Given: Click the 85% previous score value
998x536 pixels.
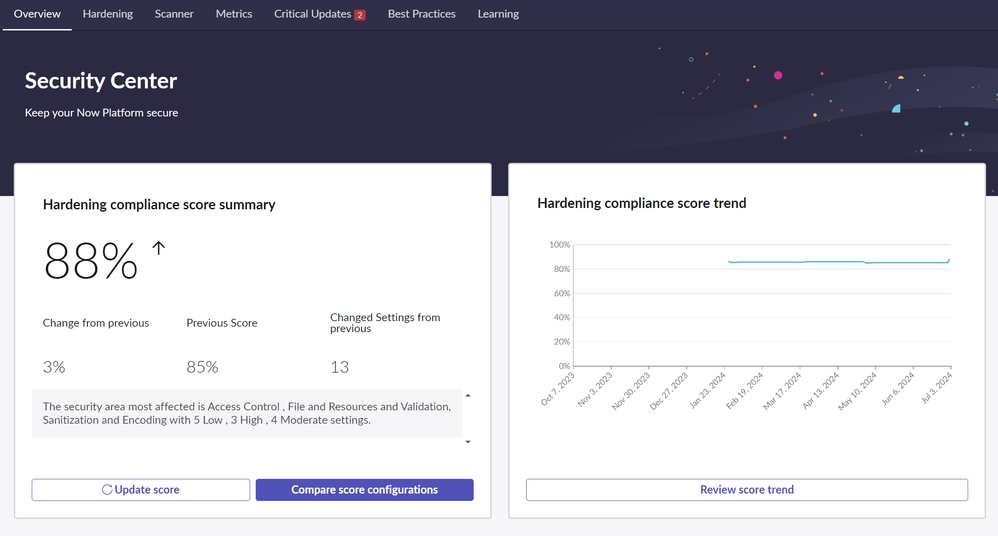Looking at the screenshot, I should [x=202, y=367].
